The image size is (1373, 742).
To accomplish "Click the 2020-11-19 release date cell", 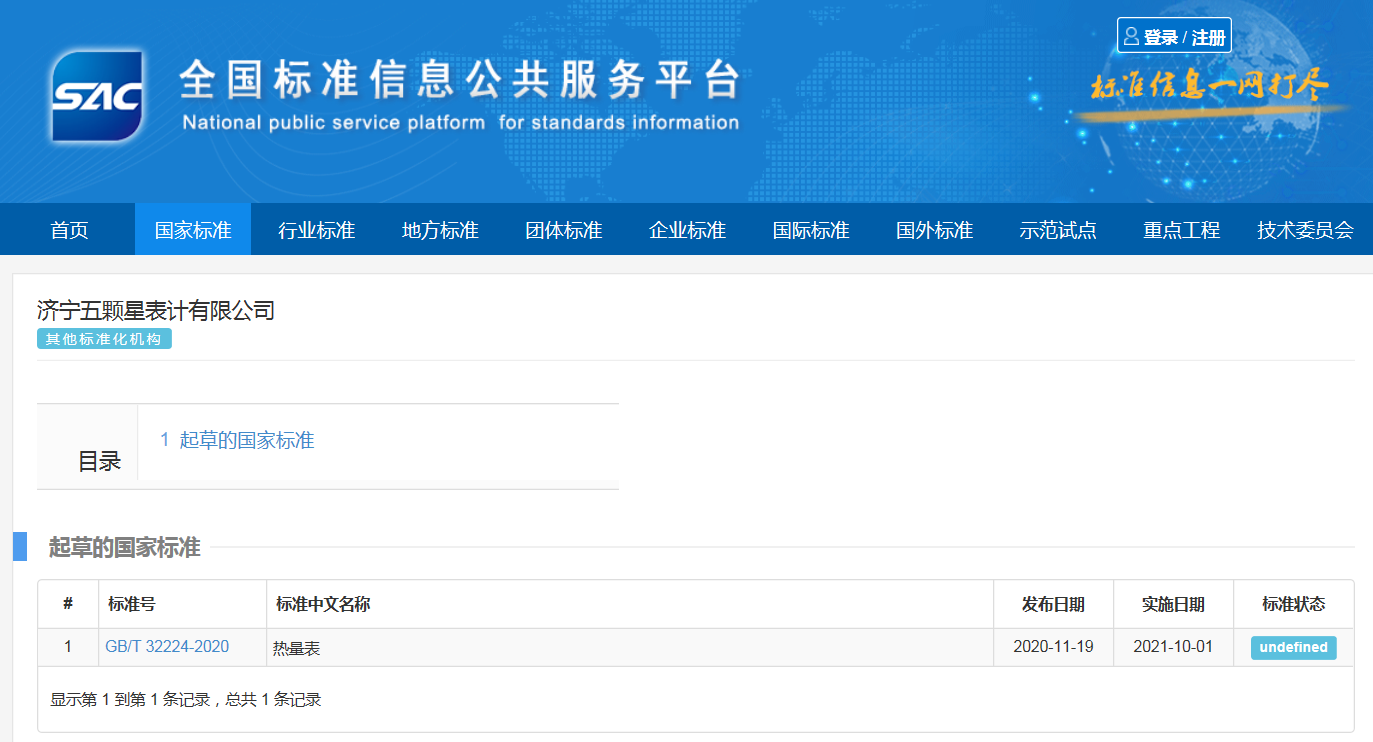I will [x=1053, y=647].
